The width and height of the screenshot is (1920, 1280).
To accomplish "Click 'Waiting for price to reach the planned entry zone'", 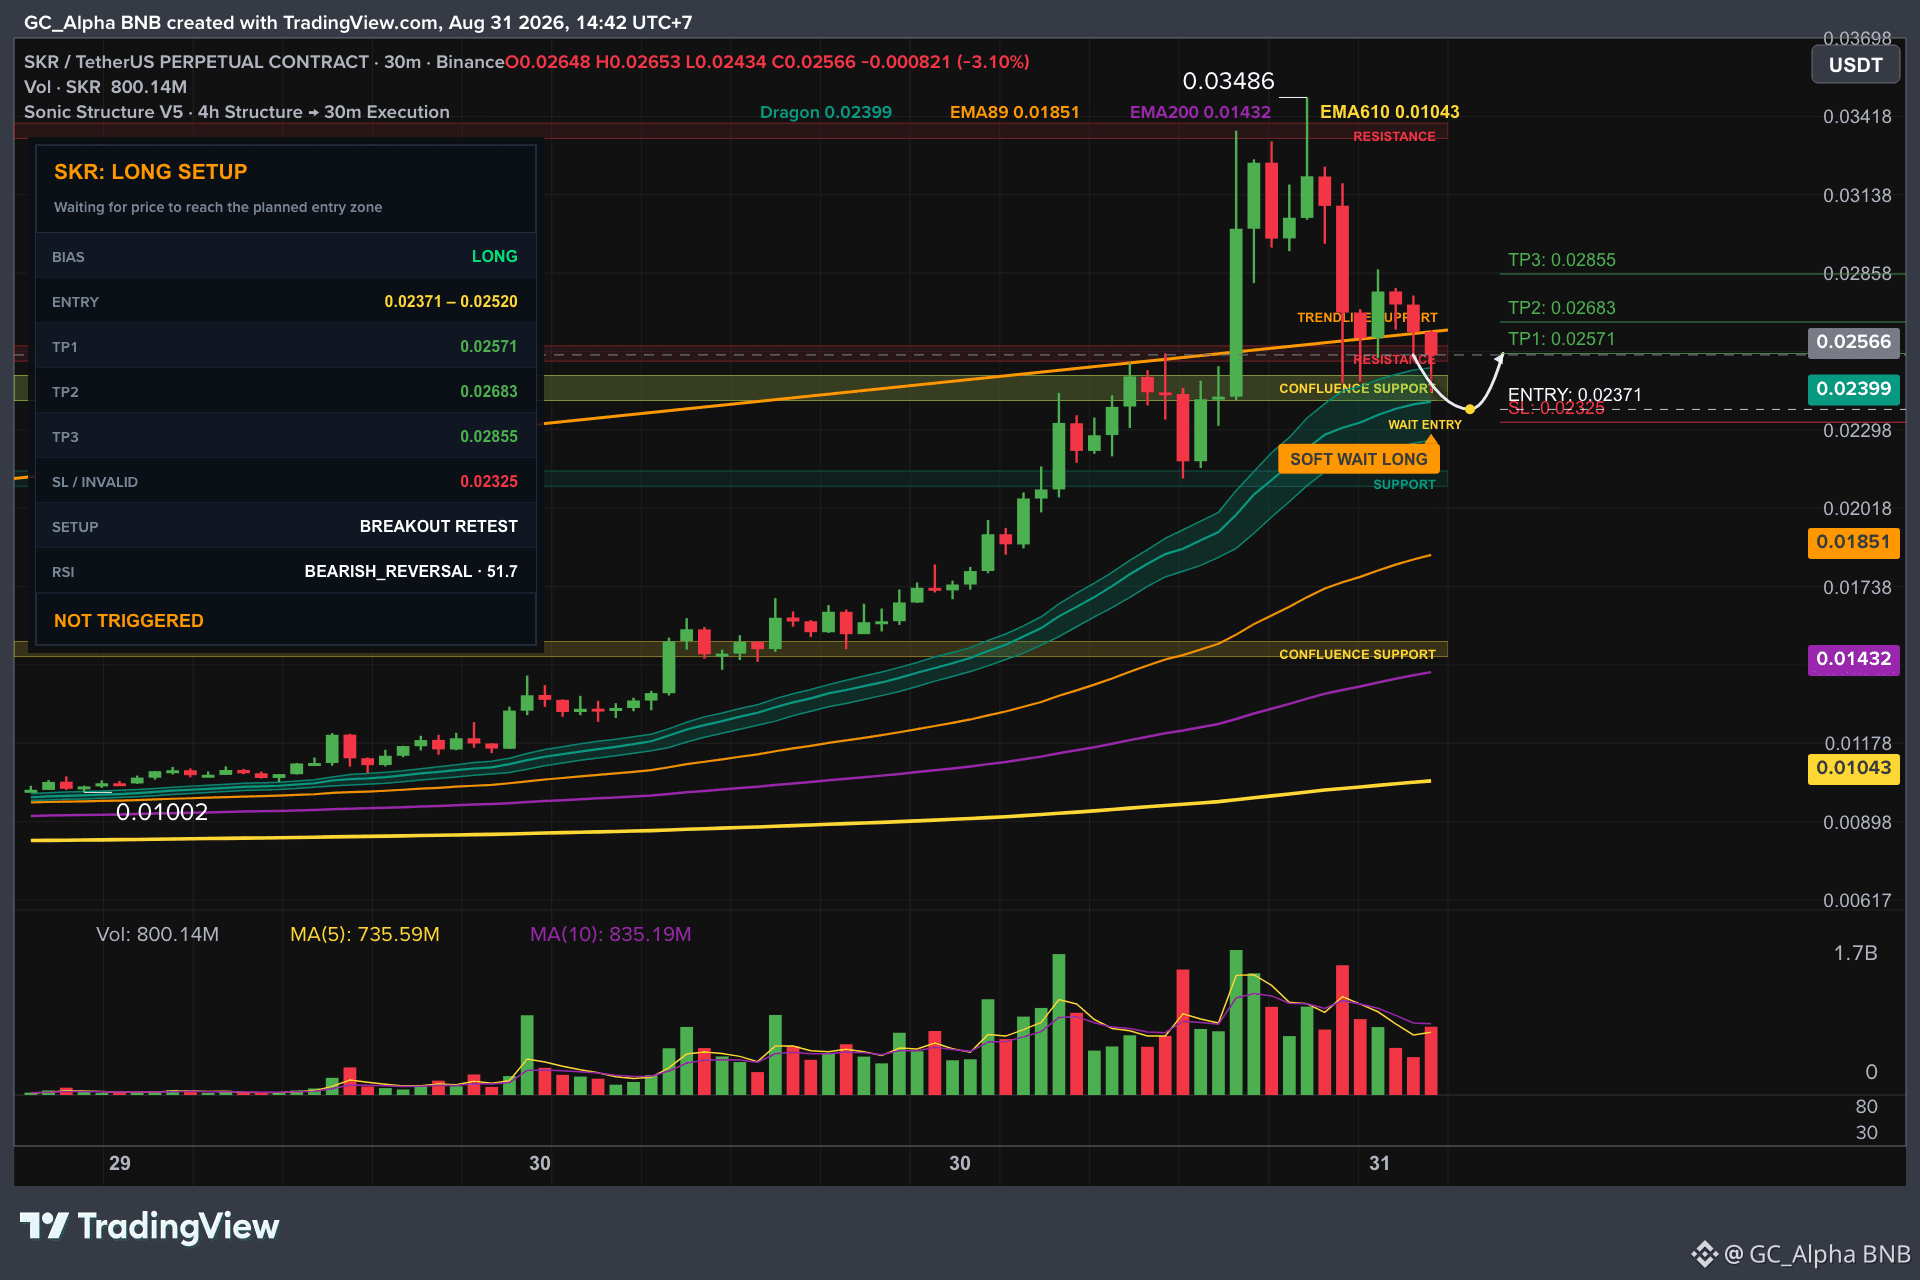I will click(x=218, y=207).
